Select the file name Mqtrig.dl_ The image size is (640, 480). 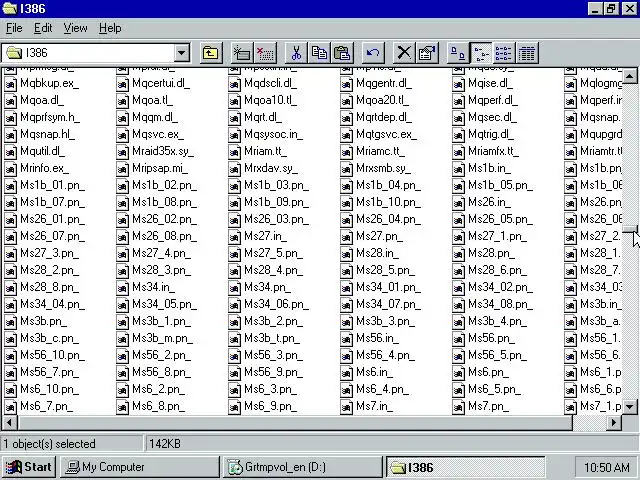491,134
